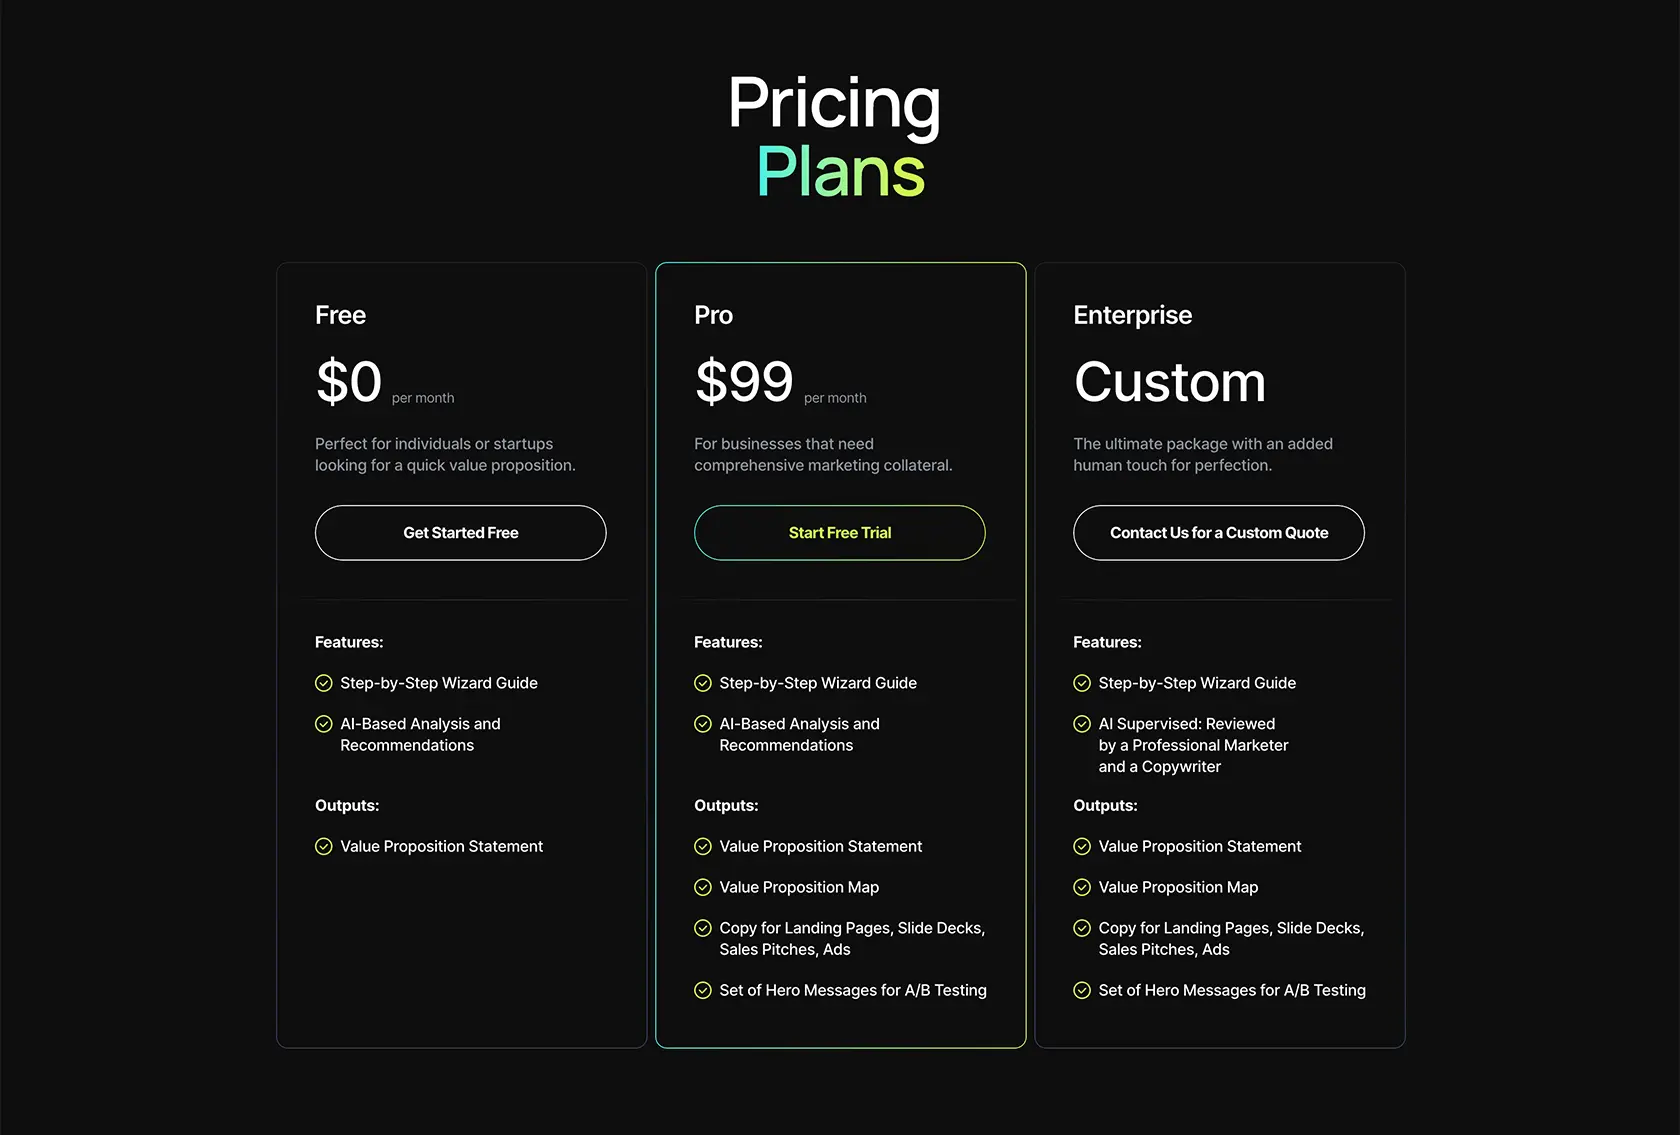Click the Custom price text in Enterprise
The width and height of the screenshot is (1680, 1135).
pyautogui.click(x=1170, y=382)
